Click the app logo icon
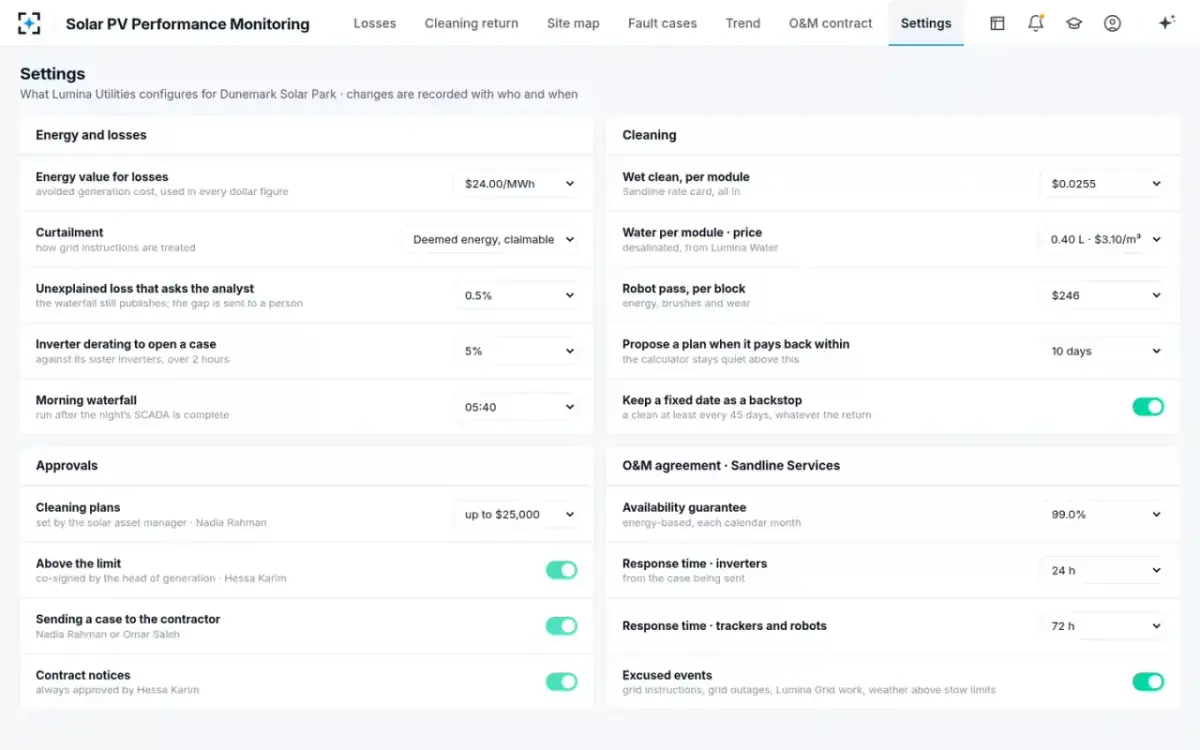 [x=30, y=23]
